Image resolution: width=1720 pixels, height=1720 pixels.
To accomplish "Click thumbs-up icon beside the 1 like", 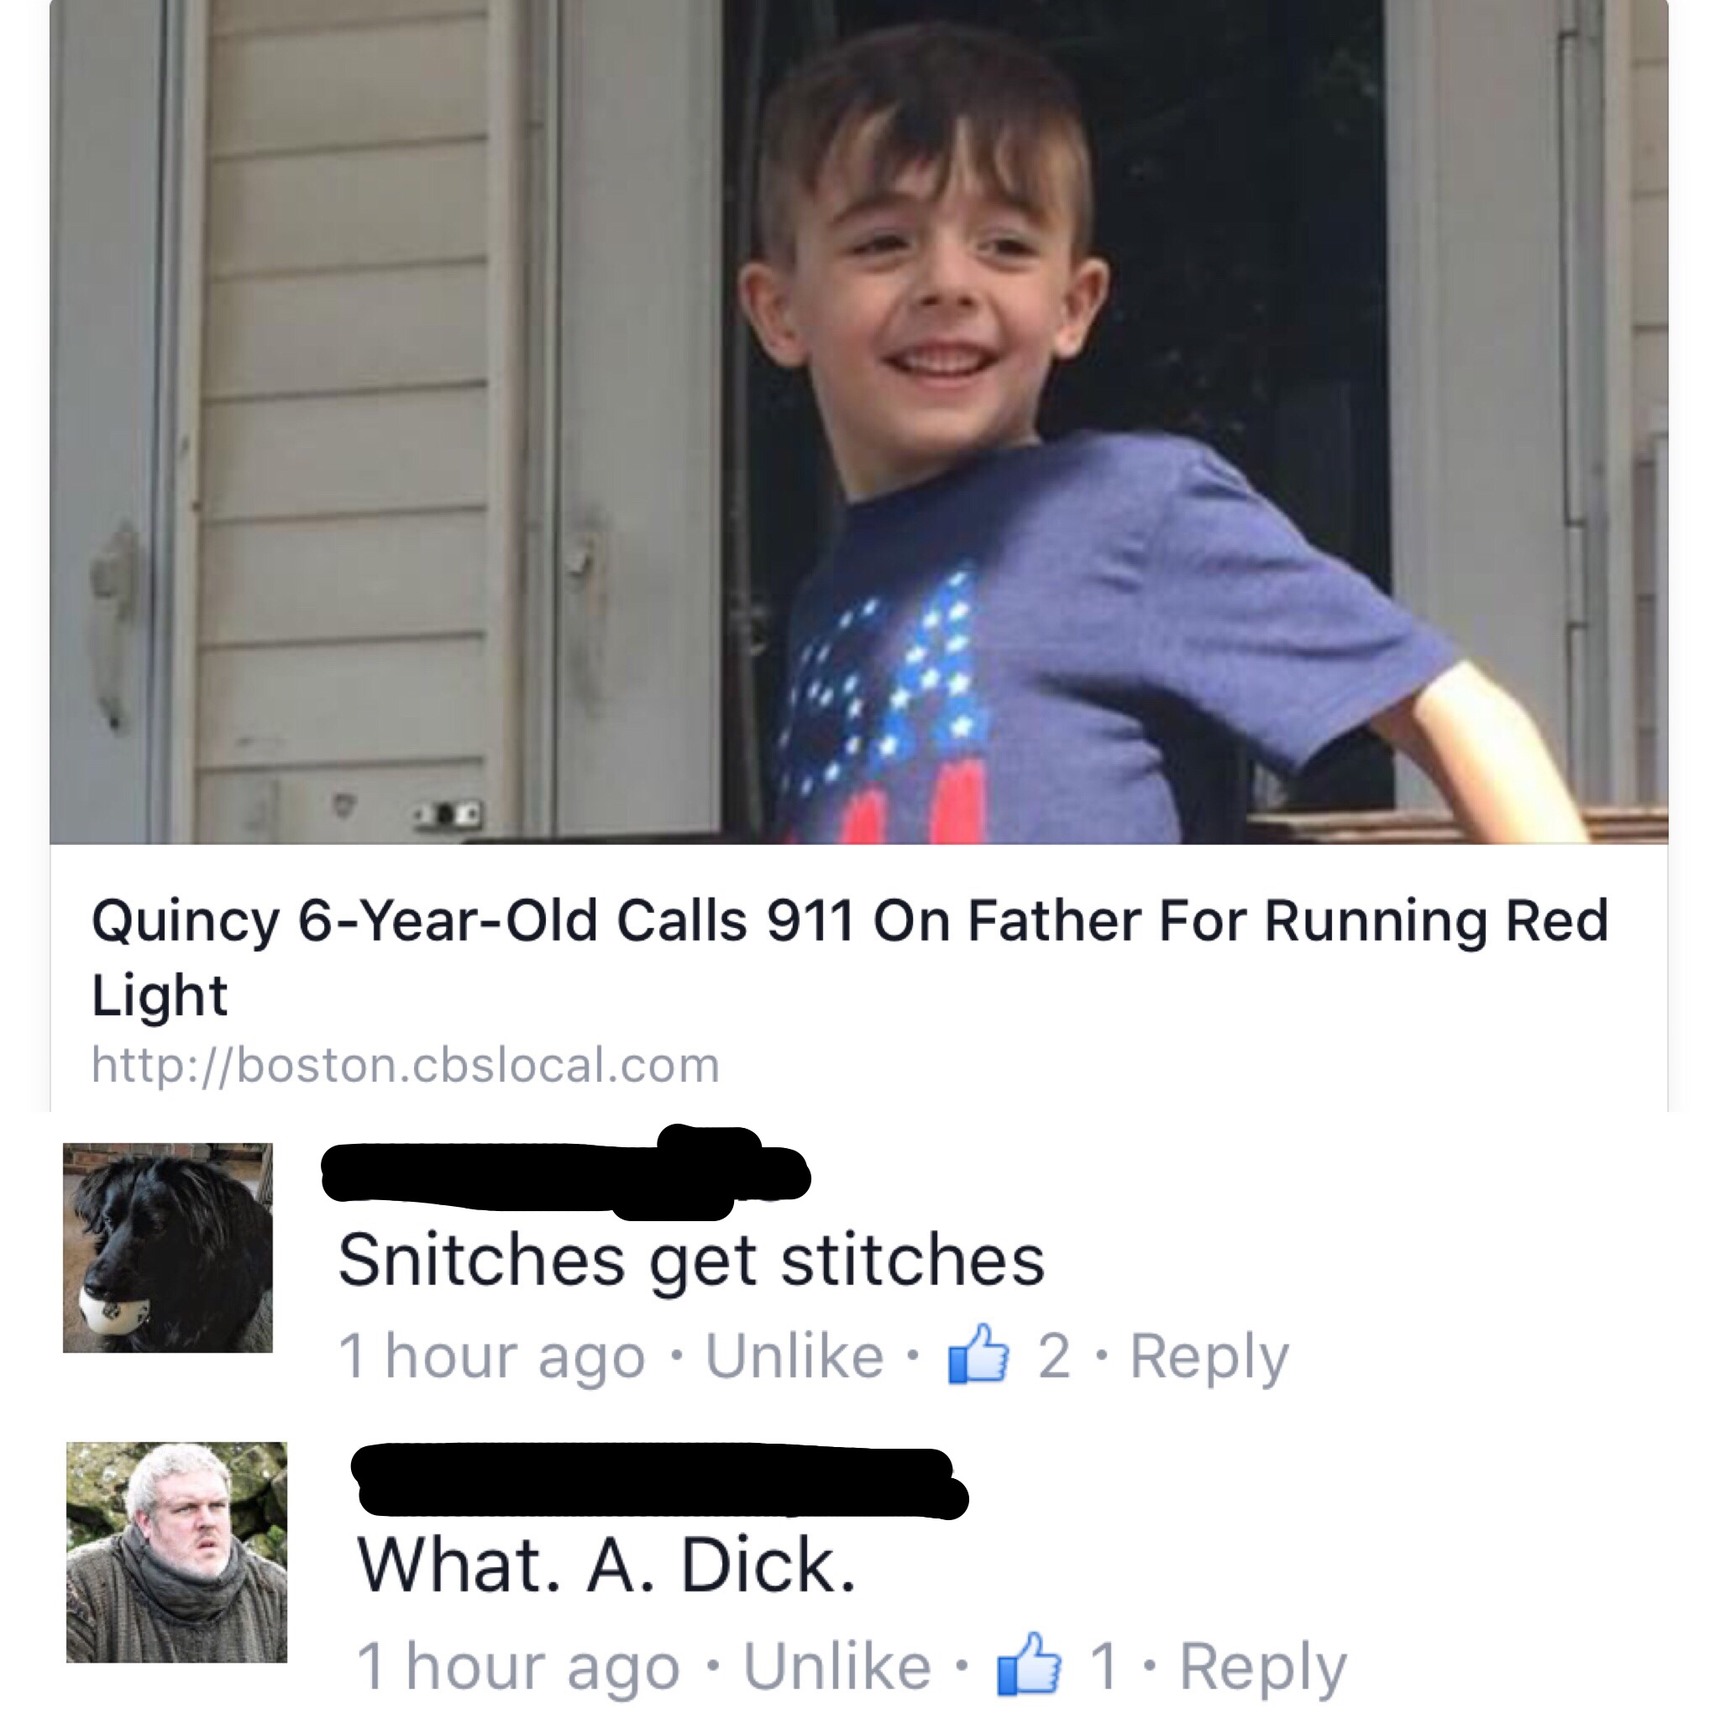I will coord(1029,1663).
